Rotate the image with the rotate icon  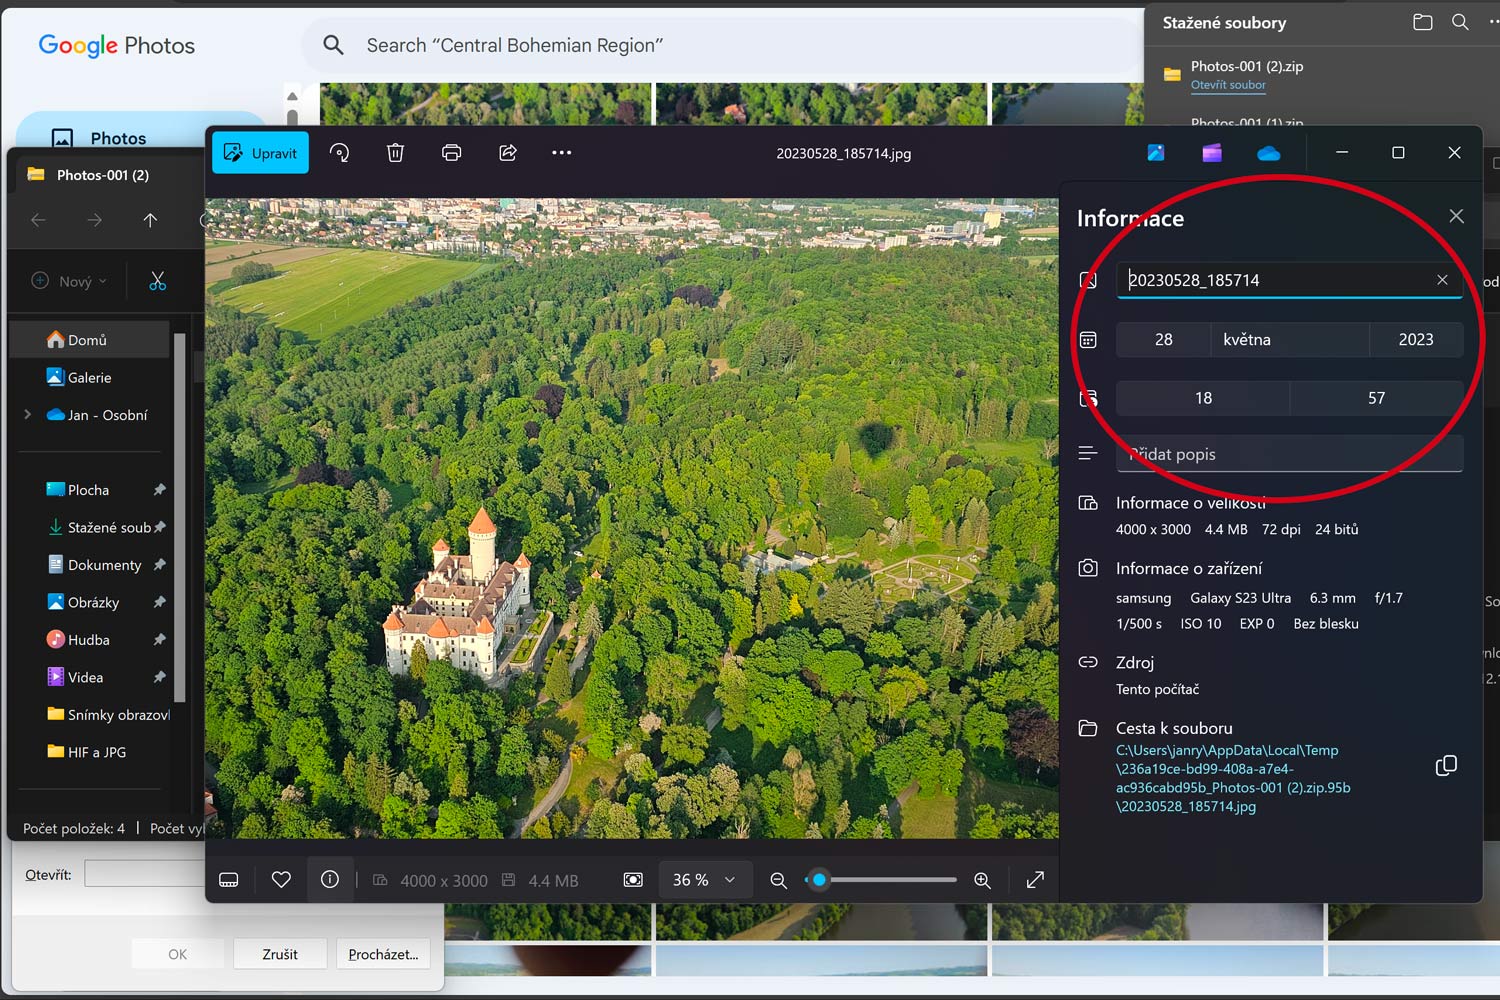click(x=340, y=153)
